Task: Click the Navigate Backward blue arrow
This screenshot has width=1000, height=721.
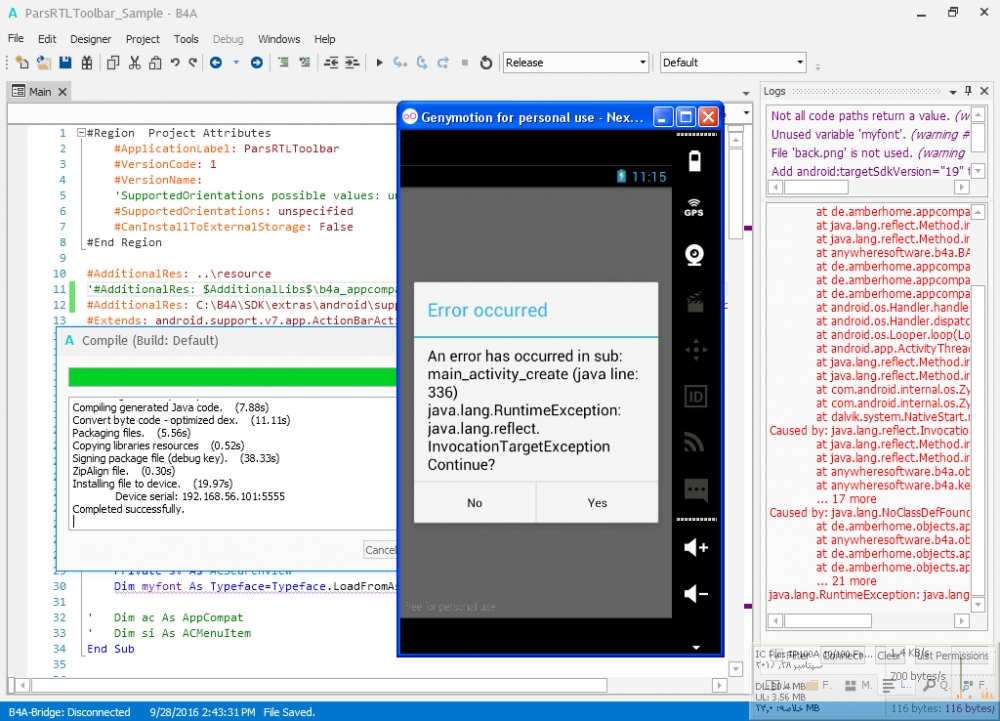Action: [216, 63]
